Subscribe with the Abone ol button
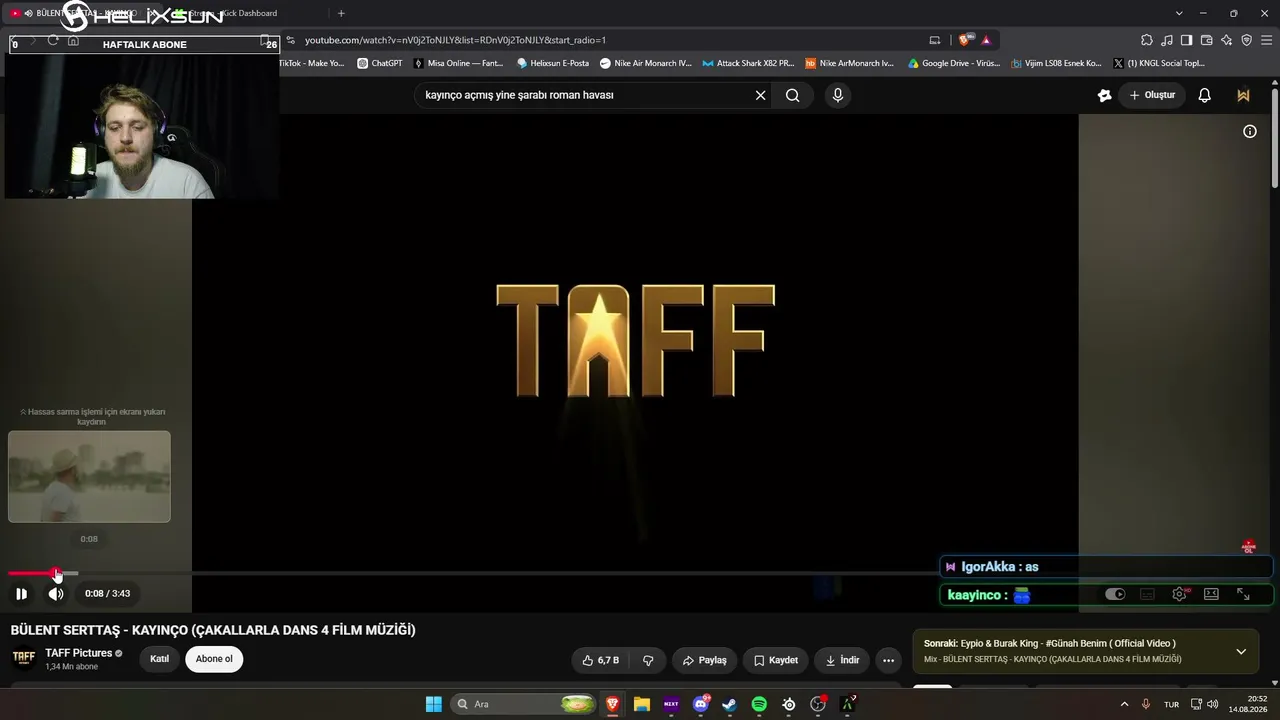 click(x=214, y=659)
